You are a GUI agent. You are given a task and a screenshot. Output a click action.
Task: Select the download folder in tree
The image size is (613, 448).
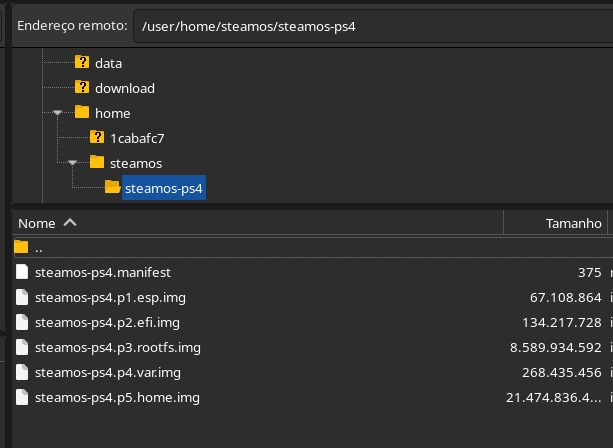(x=125, y=88)
